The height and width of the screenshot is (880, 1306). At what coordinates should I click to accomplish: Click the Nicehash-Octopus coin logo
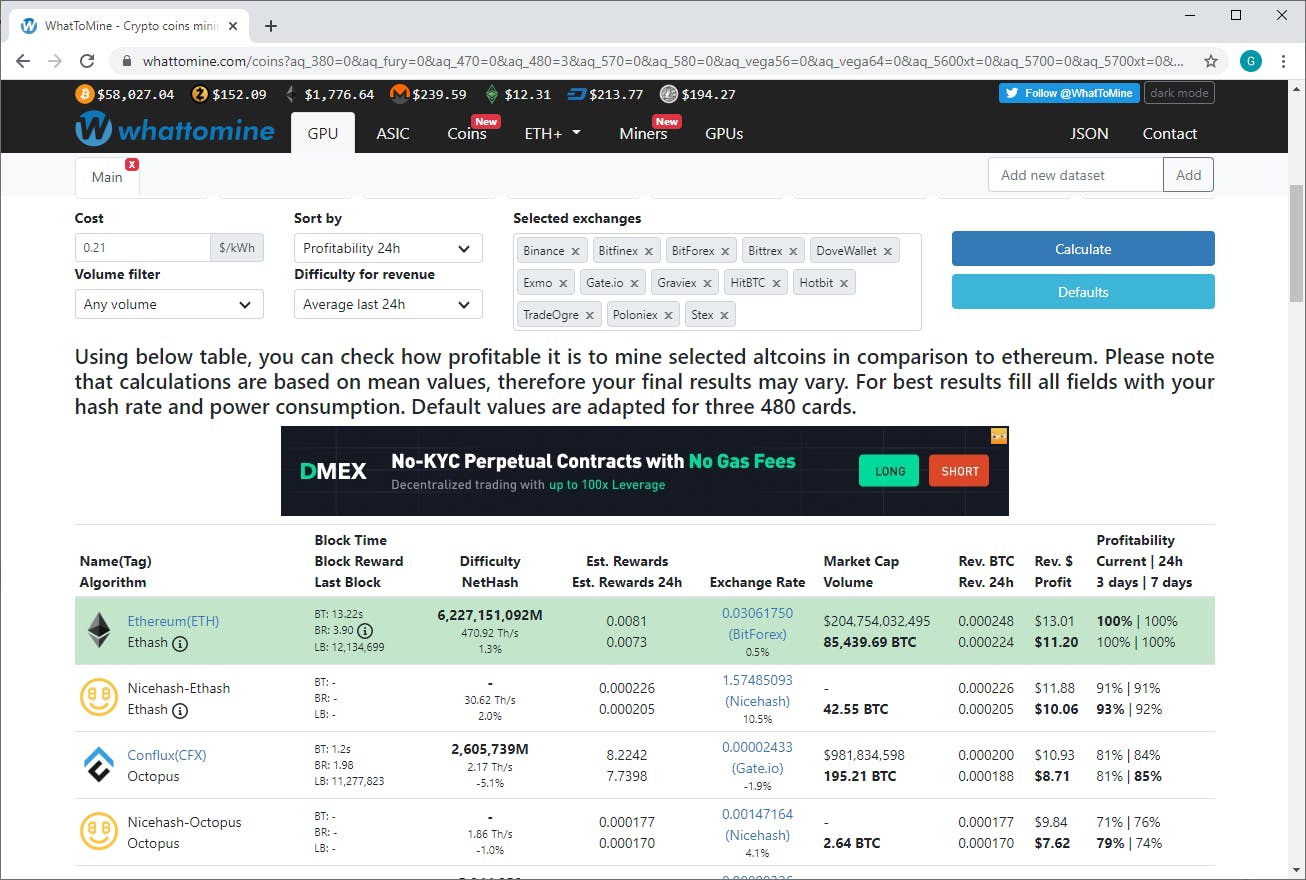coord(99,832)
